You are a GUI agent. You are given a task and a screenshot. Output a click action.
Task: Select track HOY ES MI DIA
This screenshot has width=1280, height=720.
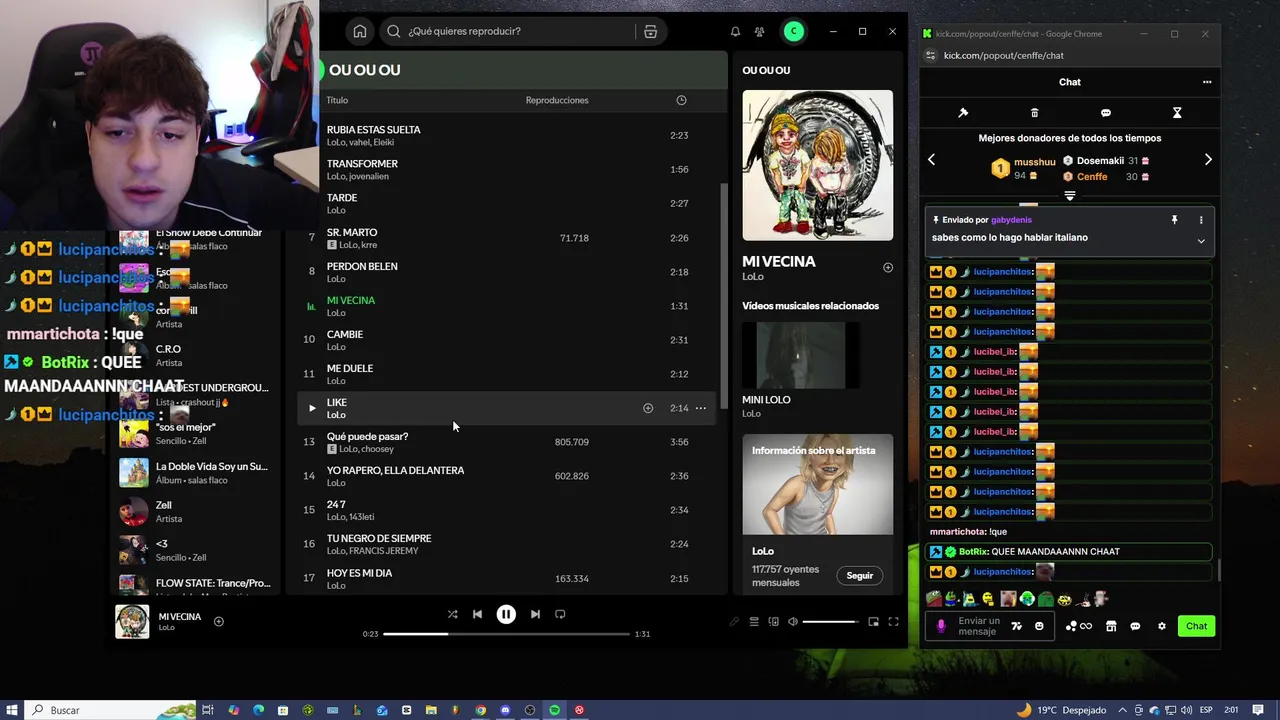507,578
